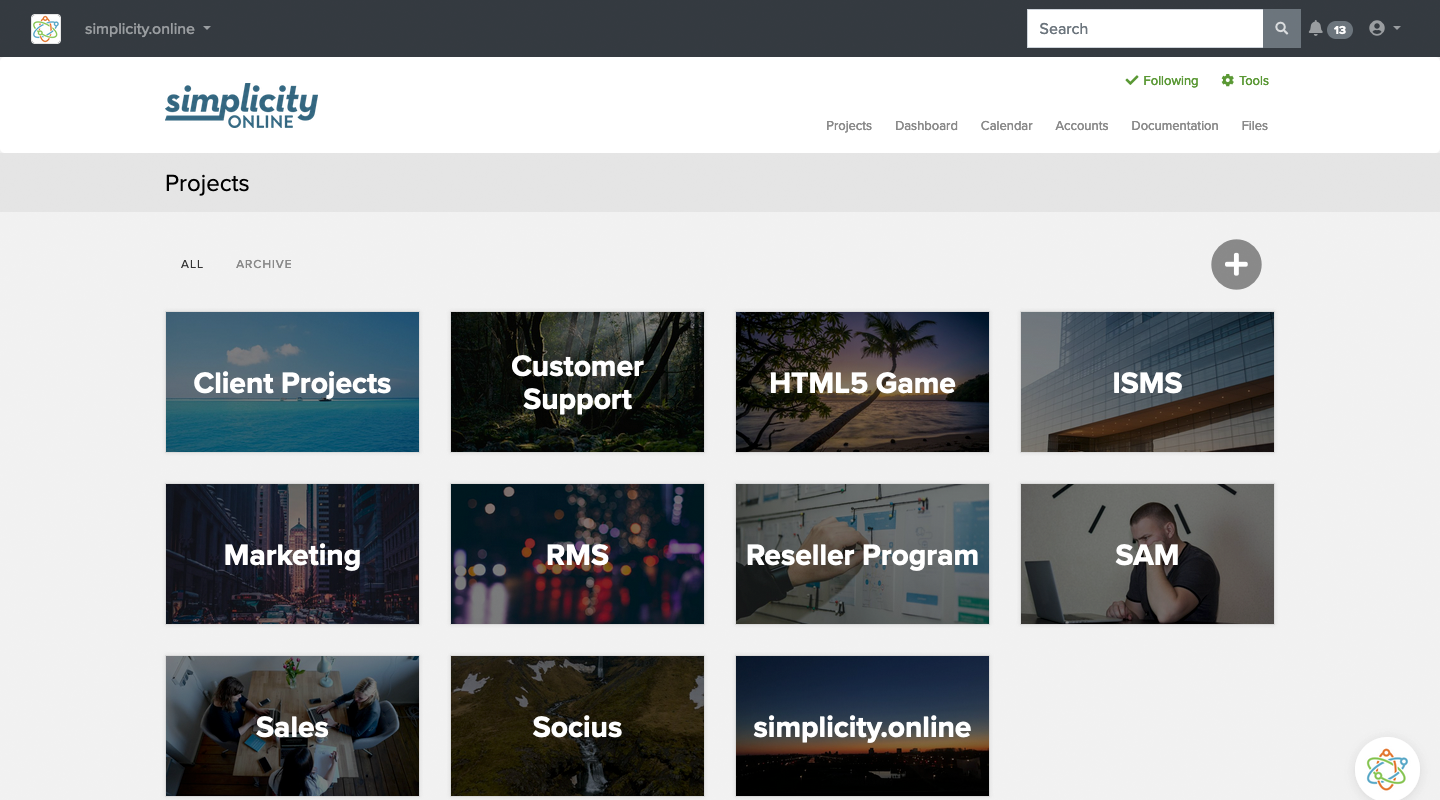Go to Projects in navigation
Viewport: 1440px width, 800px height.
849,126
